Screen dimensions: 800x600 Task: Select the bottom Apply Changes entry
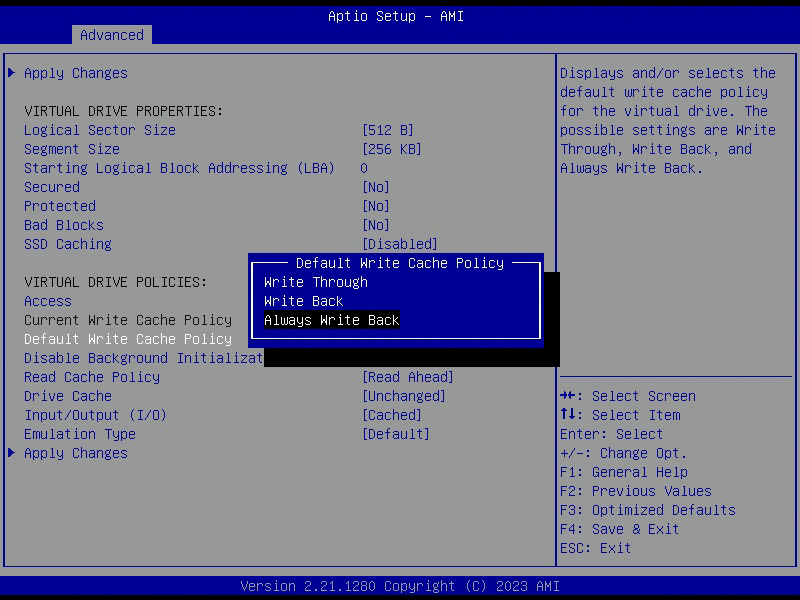pyautogui.click(x=76, y=453)
